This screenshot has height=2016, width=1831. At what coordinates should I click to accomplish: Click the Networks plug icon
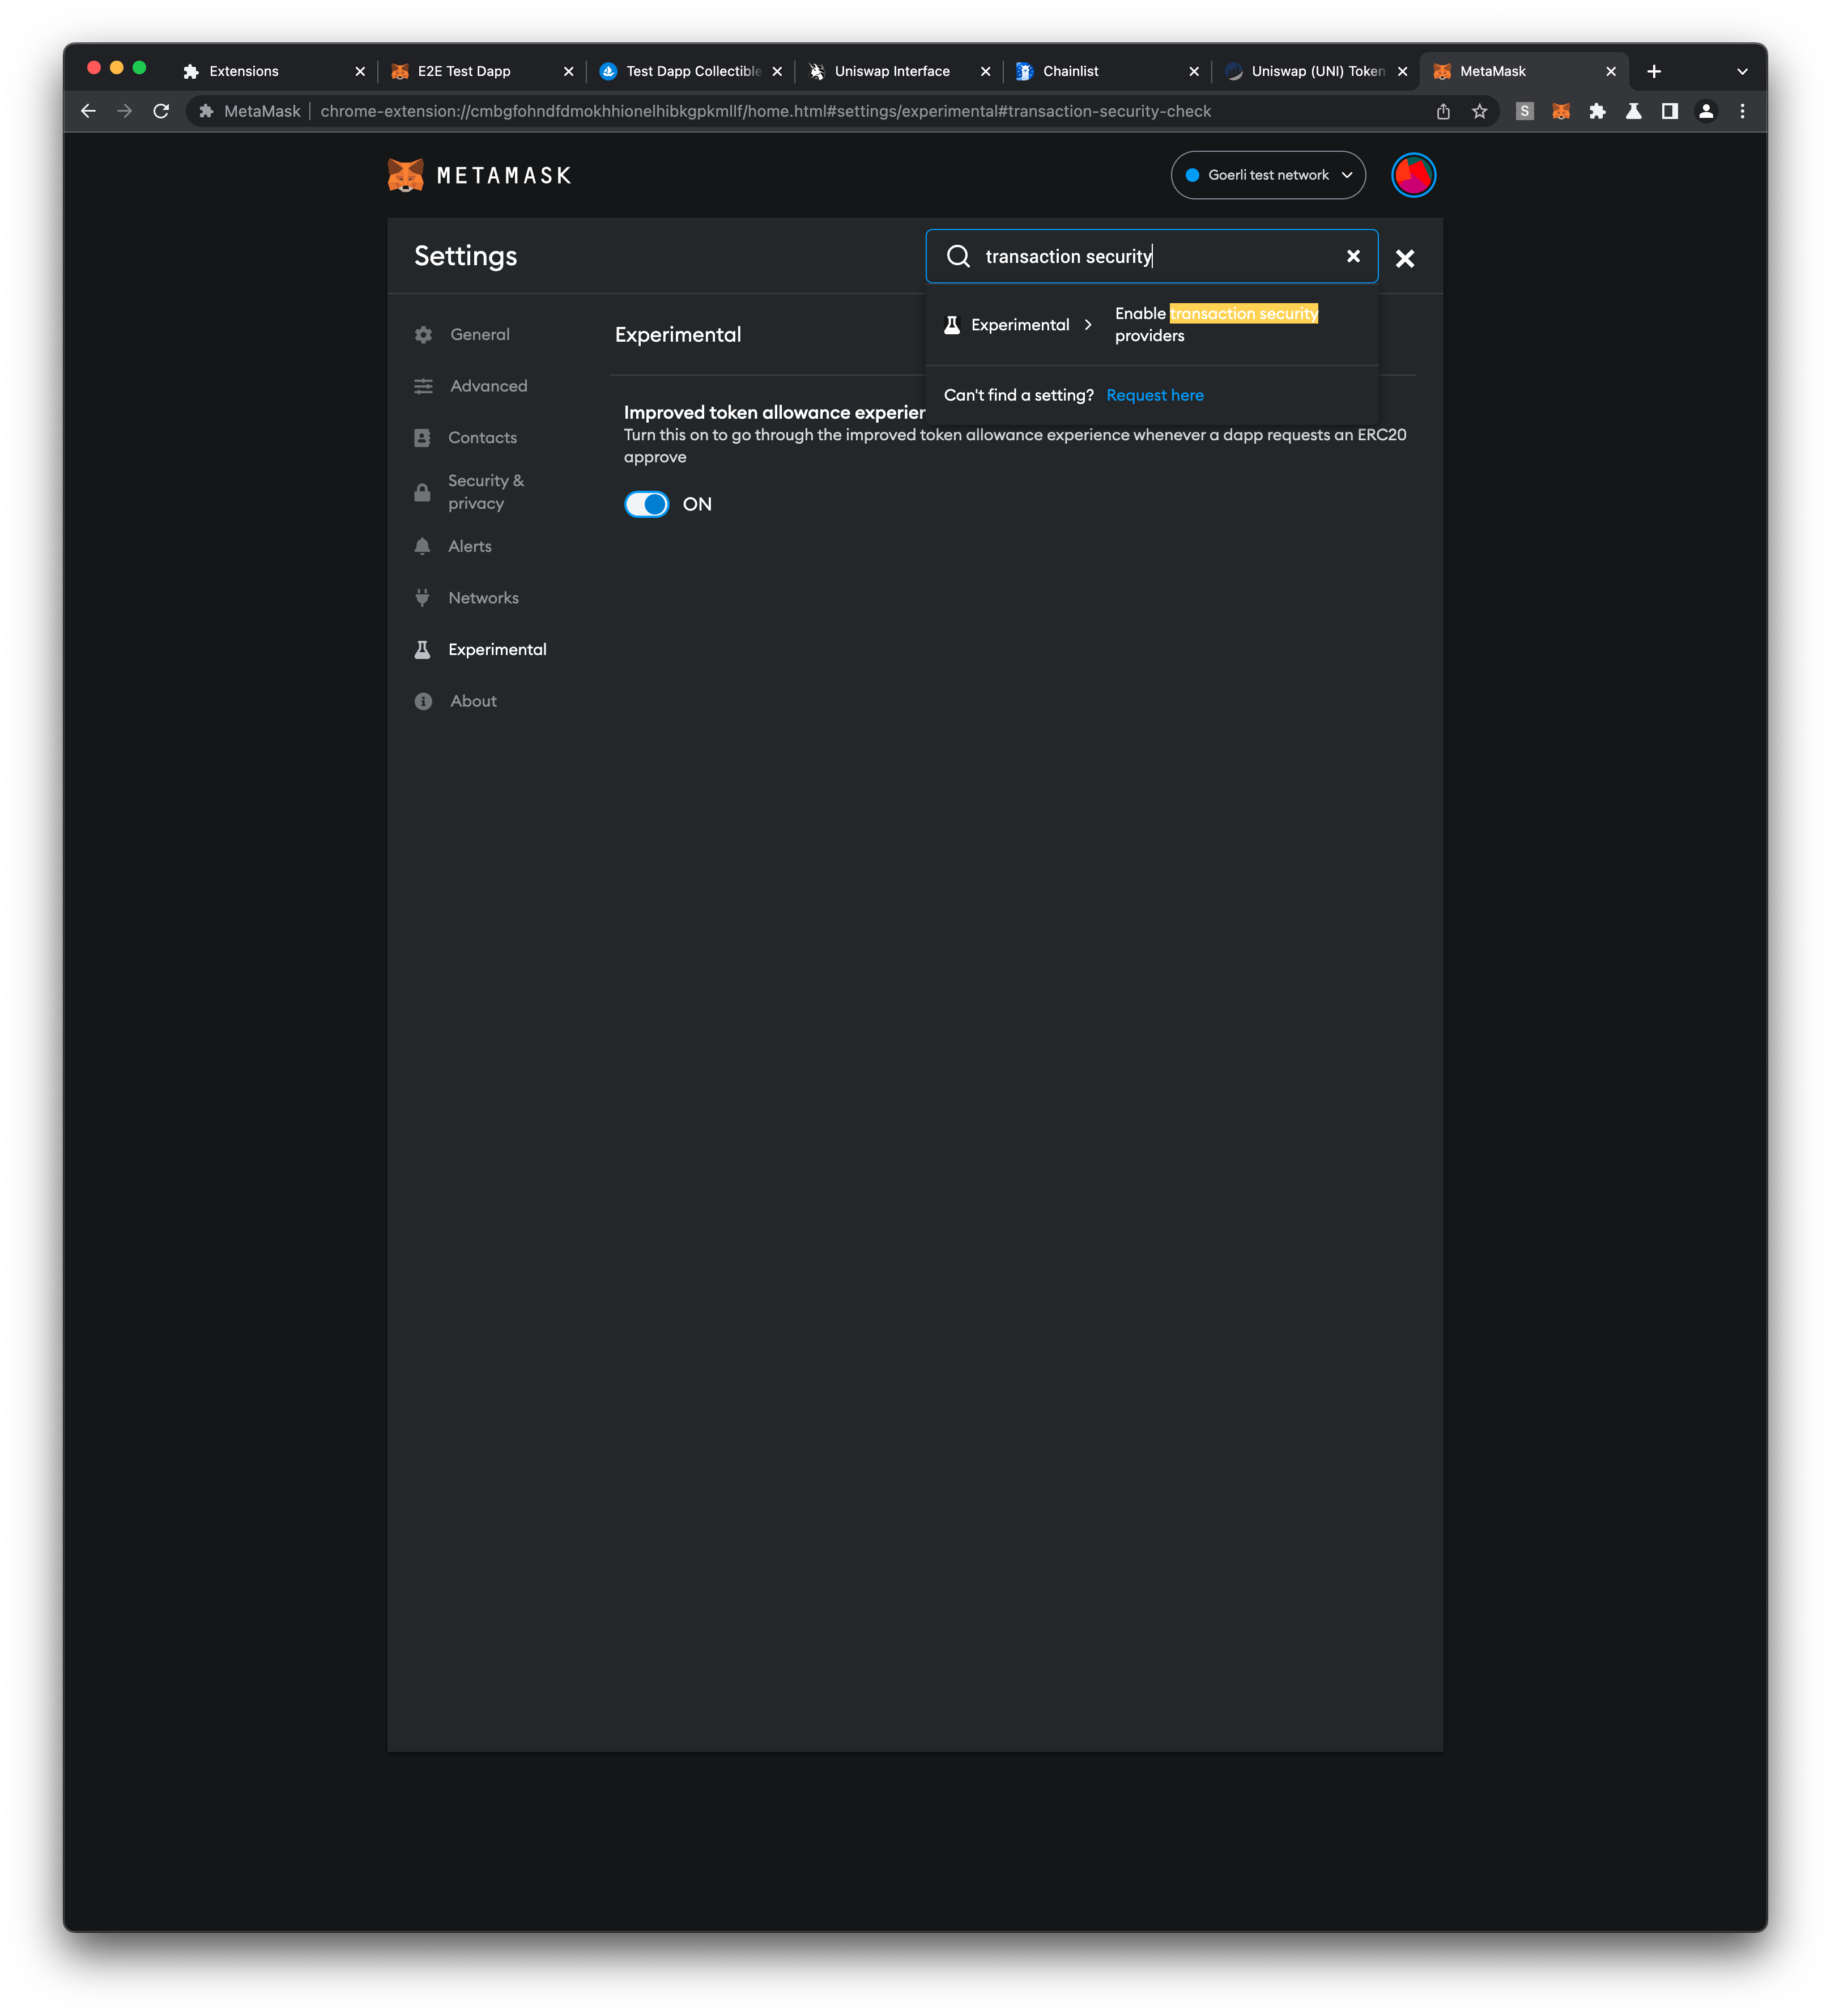point(422,598)
